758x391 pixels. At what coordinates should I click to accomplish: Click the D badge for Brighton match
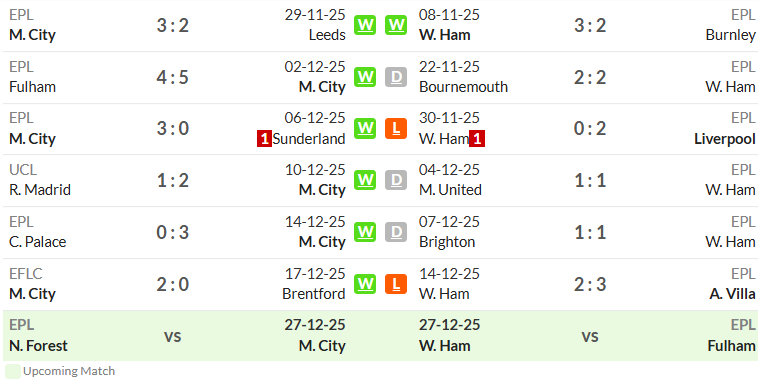(x=396, y=232)
